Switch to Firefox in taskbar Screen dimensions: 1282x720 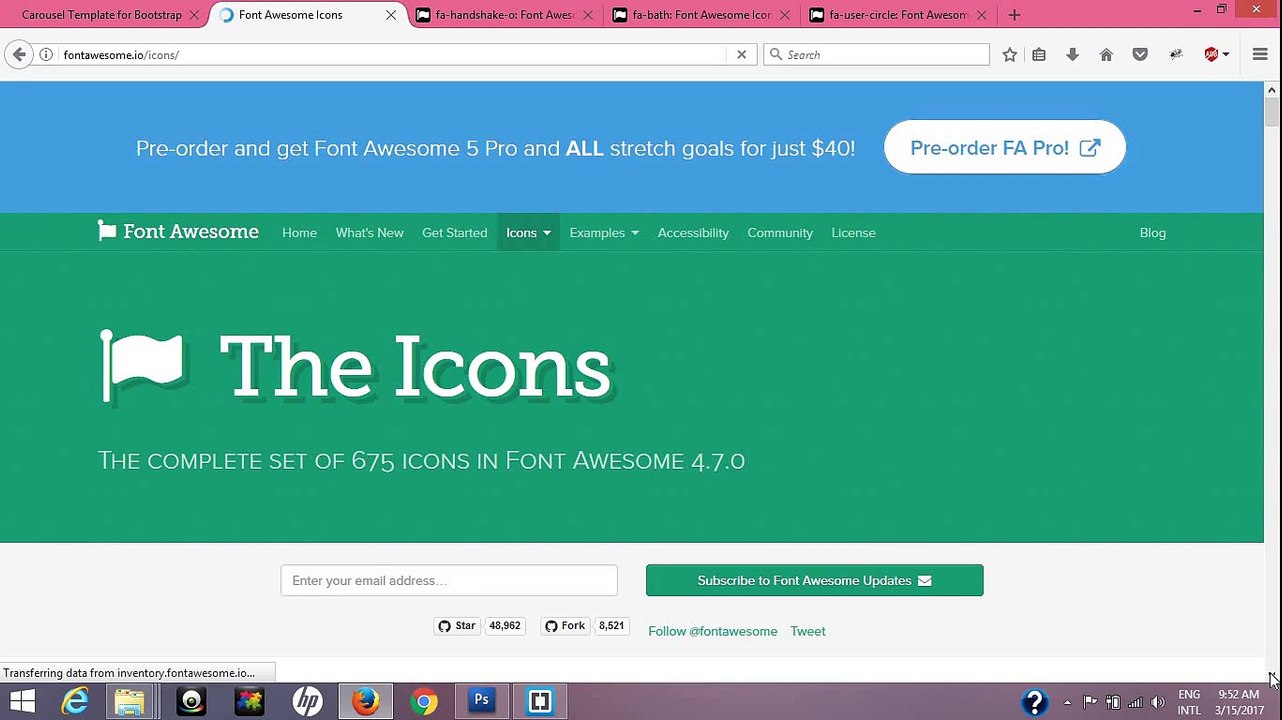[365, 702]
